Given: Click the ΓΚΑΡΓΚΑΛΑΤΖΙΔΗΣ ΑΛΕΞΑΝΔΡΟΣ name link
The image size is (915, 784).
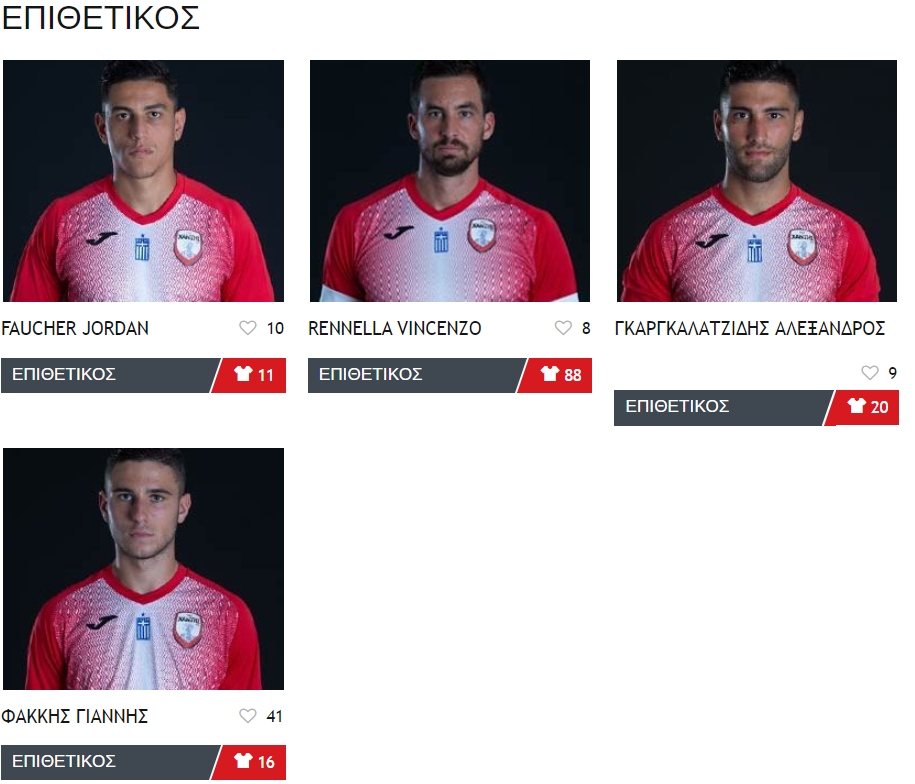Looking at the screenshot, I should (x=750, y=328).
